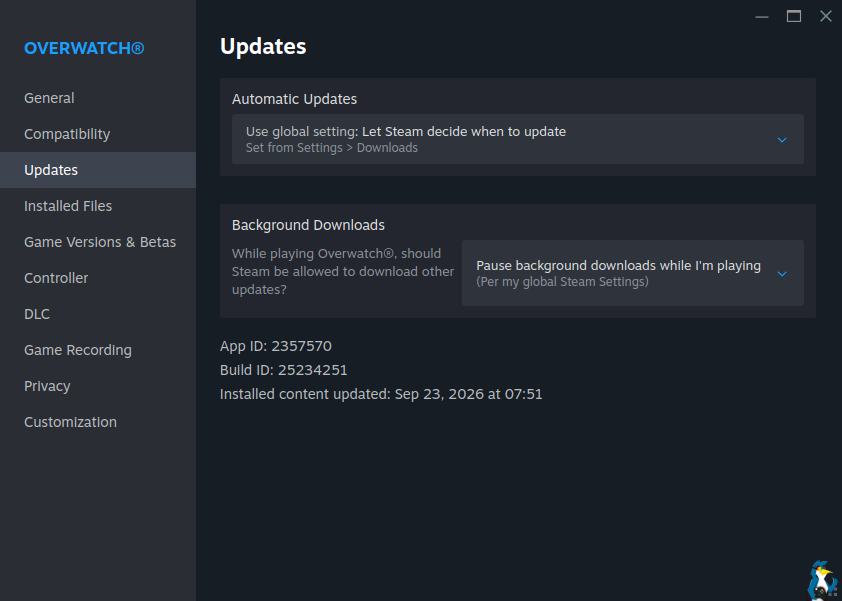Minimize the properties window
Screen dimensions: 842x601
(x=761, y=17)
